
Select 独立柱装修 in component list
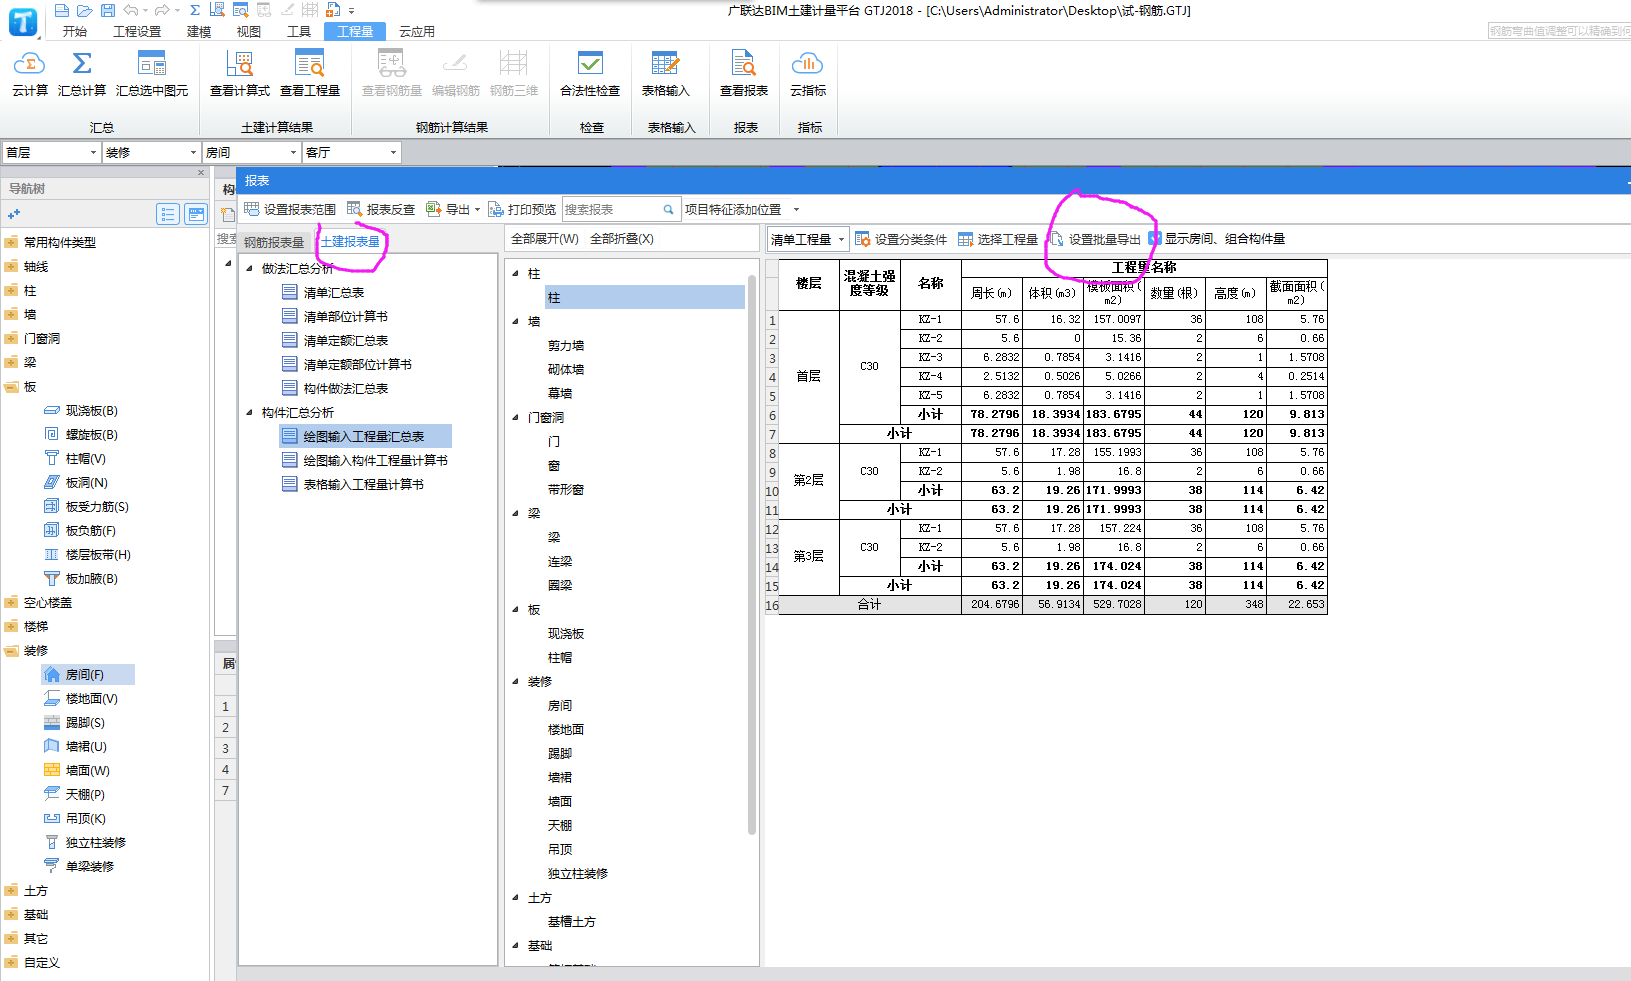tap(578, 874)
